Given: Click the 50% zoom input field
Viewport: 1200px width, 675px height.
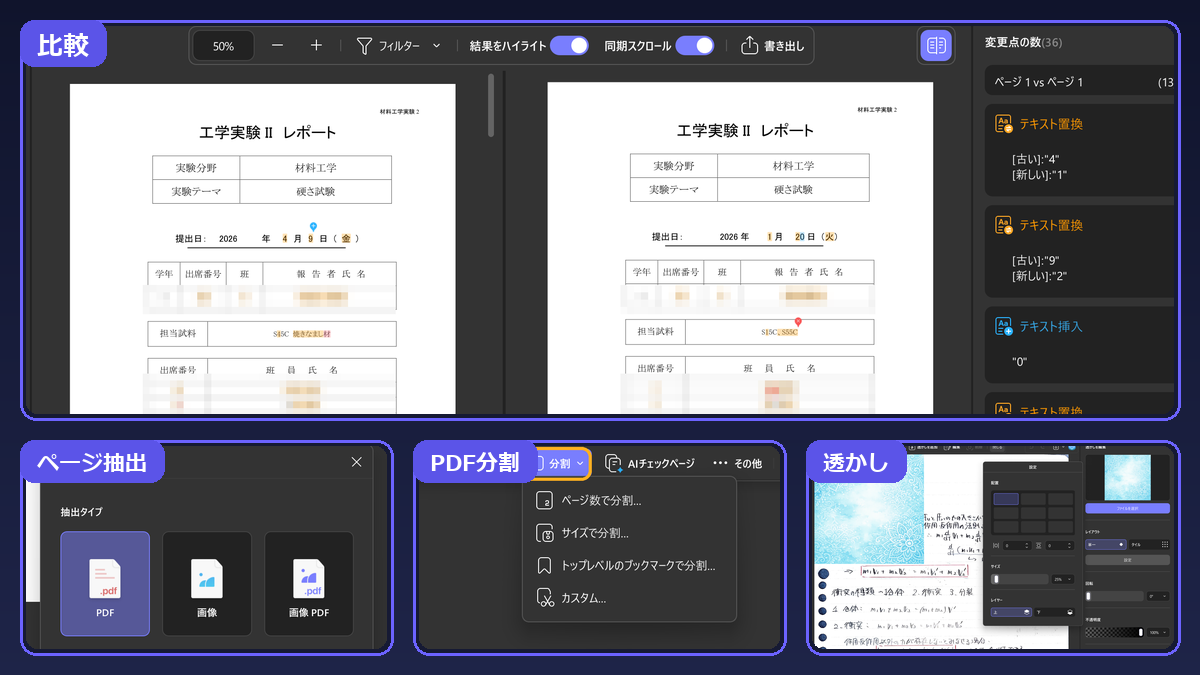Looking at the screenshot, I should [x=223, y=46].
